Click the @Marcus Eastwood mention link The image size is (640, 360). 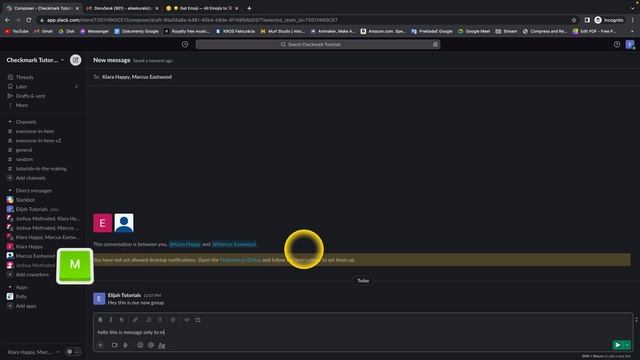(234, 244)
